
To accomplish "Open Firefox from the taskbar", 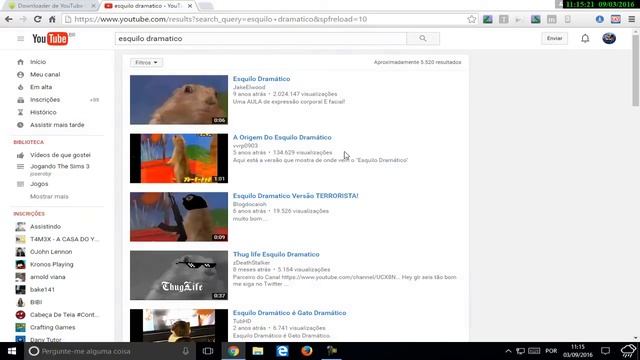I will 307,351.
